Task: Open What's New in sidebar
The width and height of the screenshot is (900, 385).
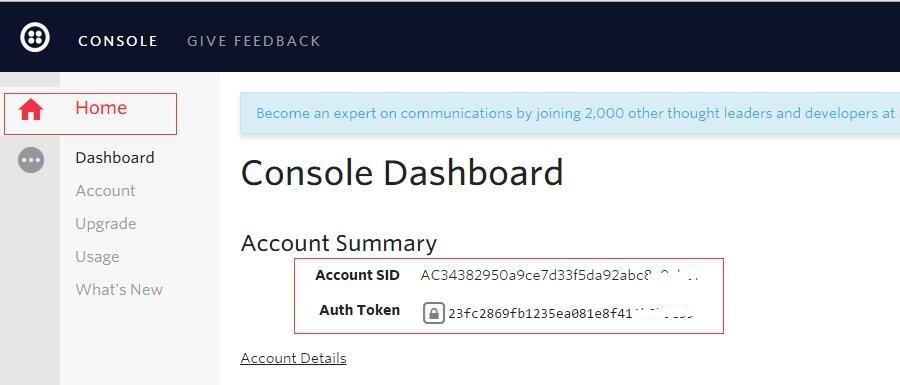Action: [x=119, y=289]
